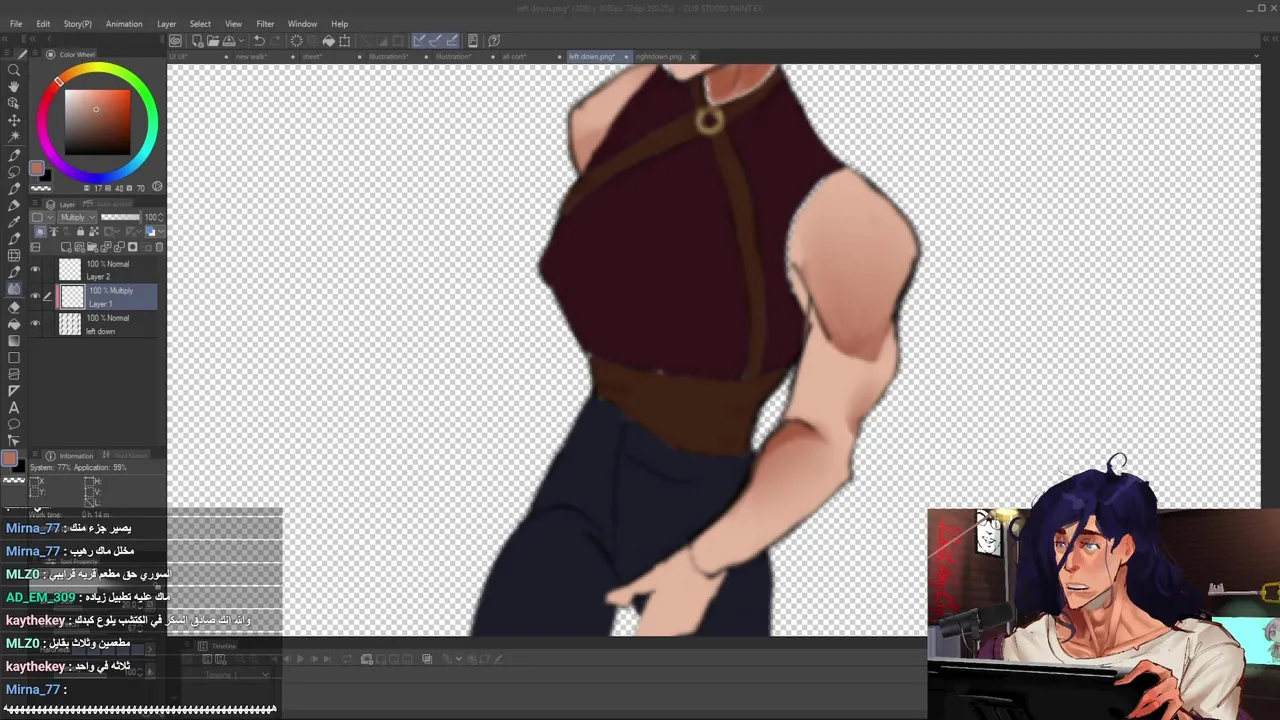Close the rightdown.png tab

click(x=693, y=57)
